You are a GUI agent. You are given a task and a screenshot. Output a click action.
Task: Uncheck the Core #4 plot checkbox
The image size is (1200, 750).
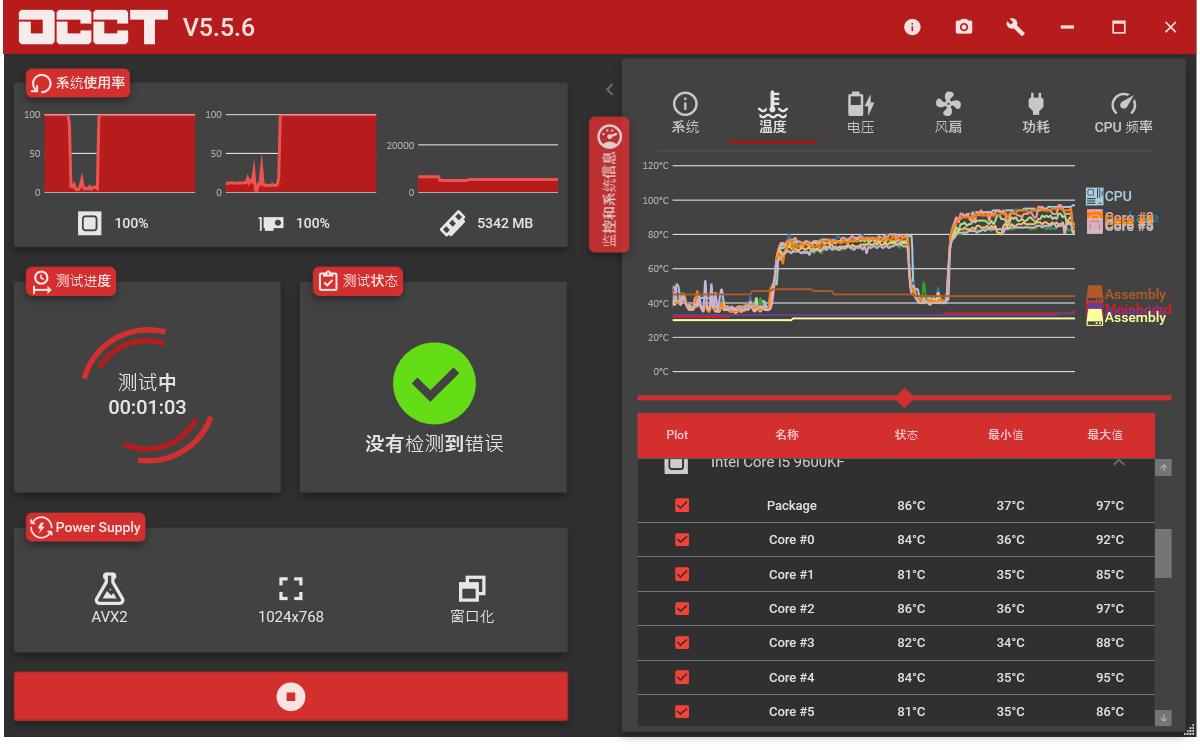[683, 677]
